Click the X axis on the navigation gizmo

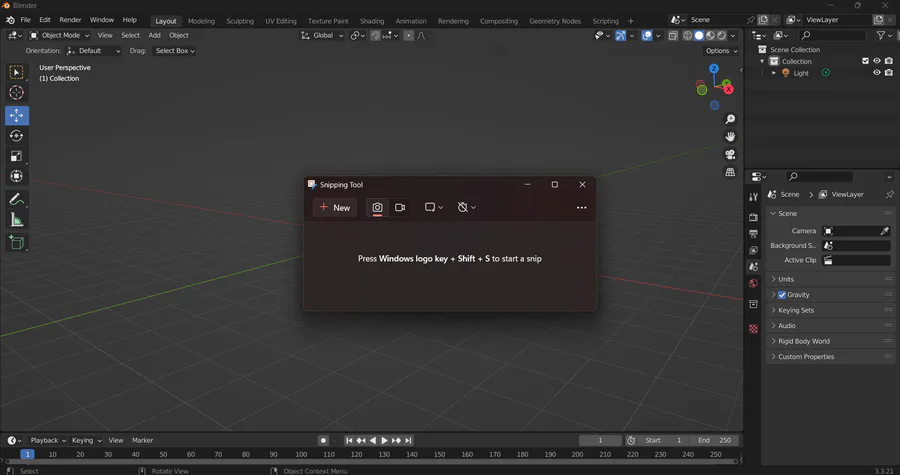coord(728,89)
